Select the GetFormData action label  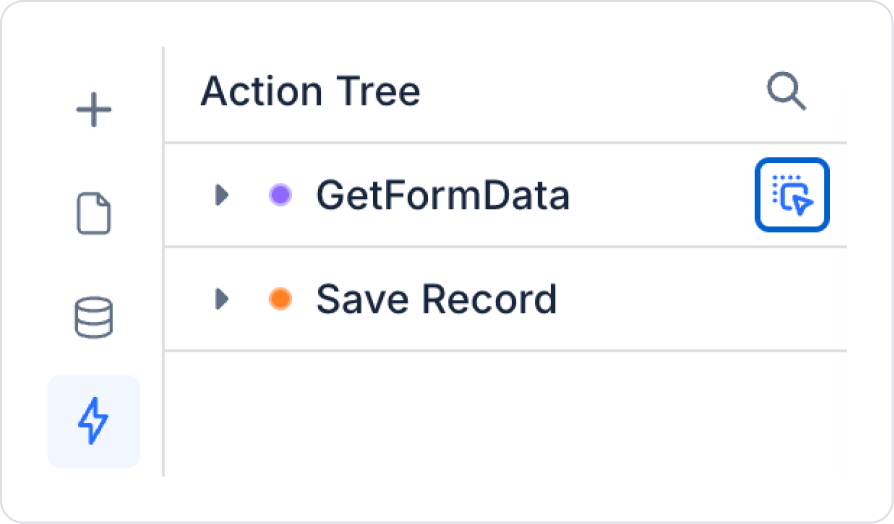click(x=442, y=195)
